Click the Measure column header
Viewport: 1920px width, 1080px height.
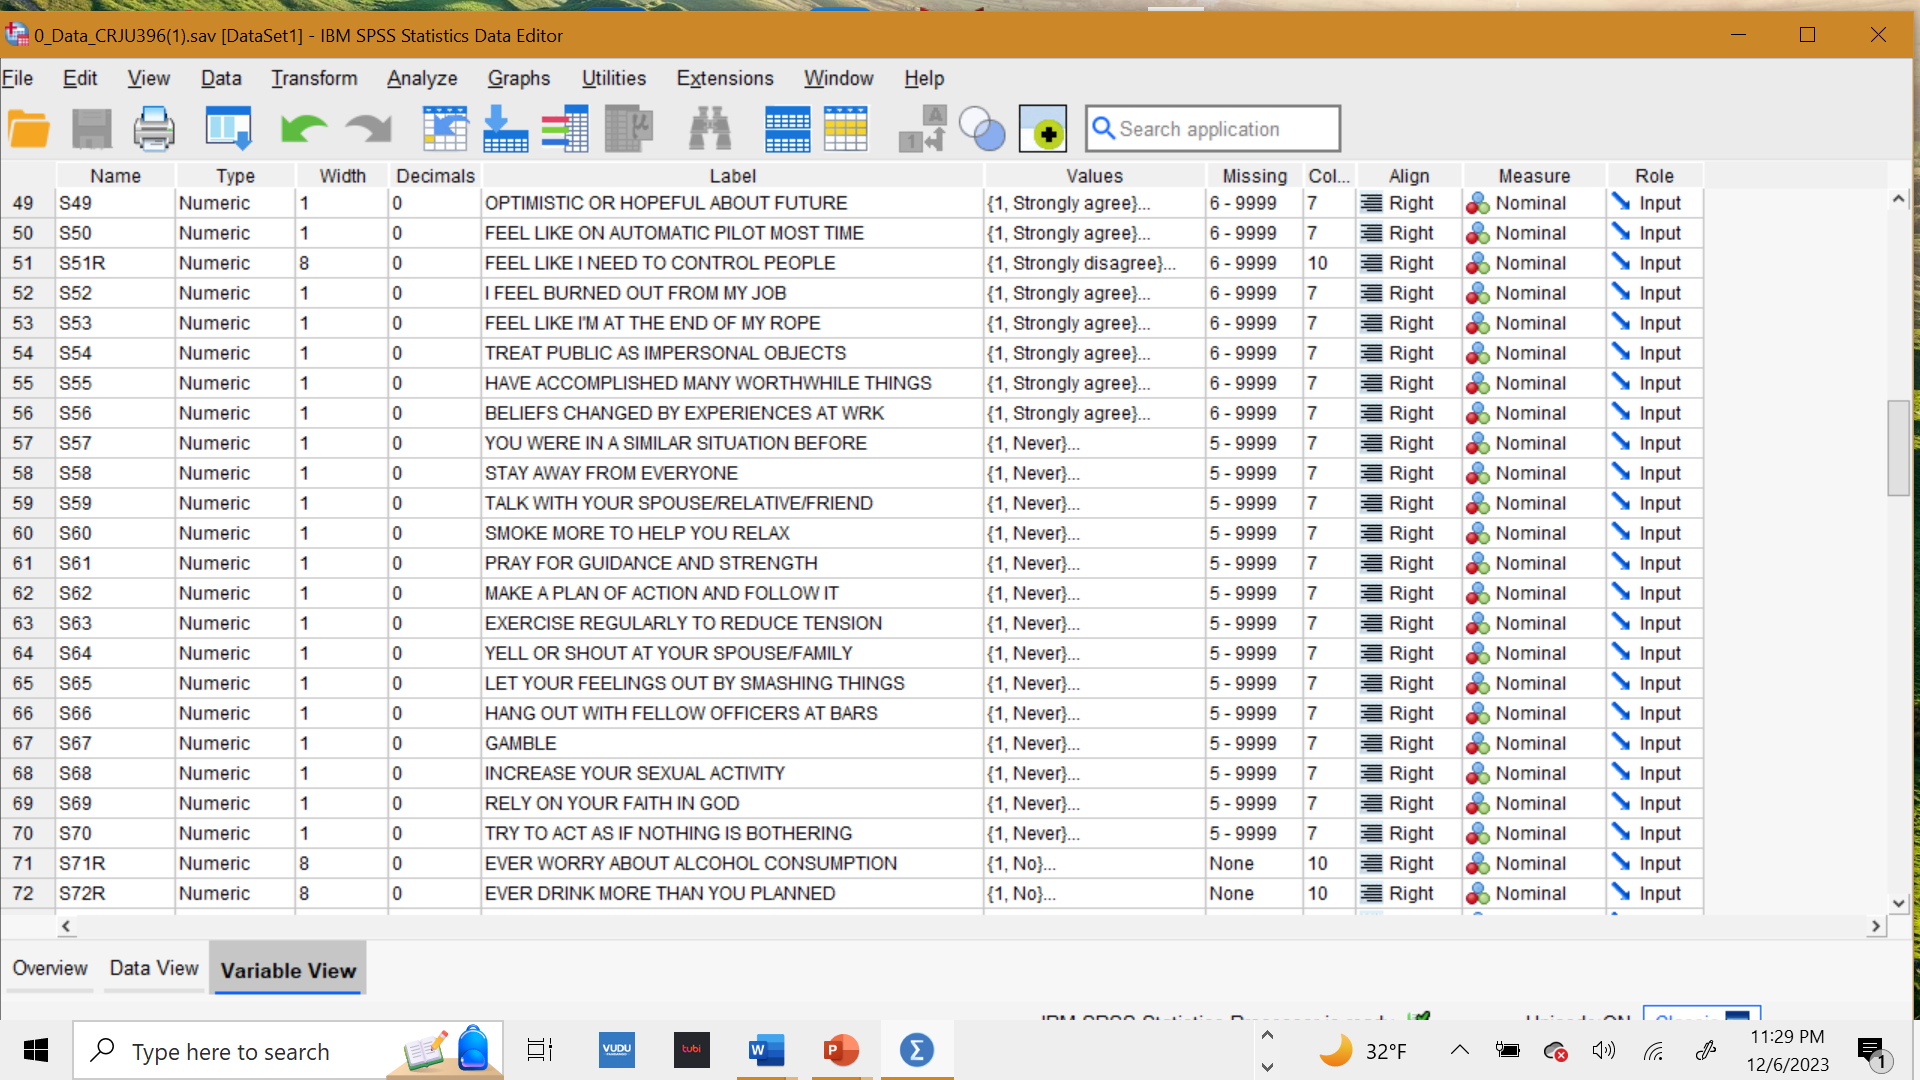[x=1534, y=176]
